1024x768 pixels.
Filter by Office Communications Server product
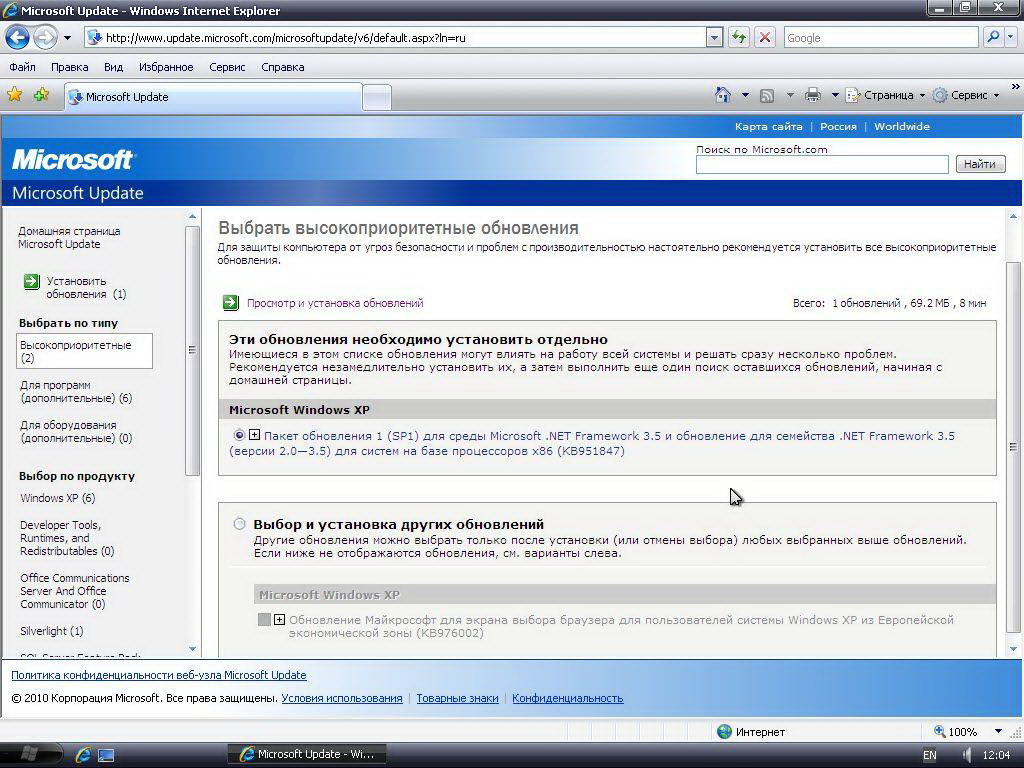tap(74, 591)
